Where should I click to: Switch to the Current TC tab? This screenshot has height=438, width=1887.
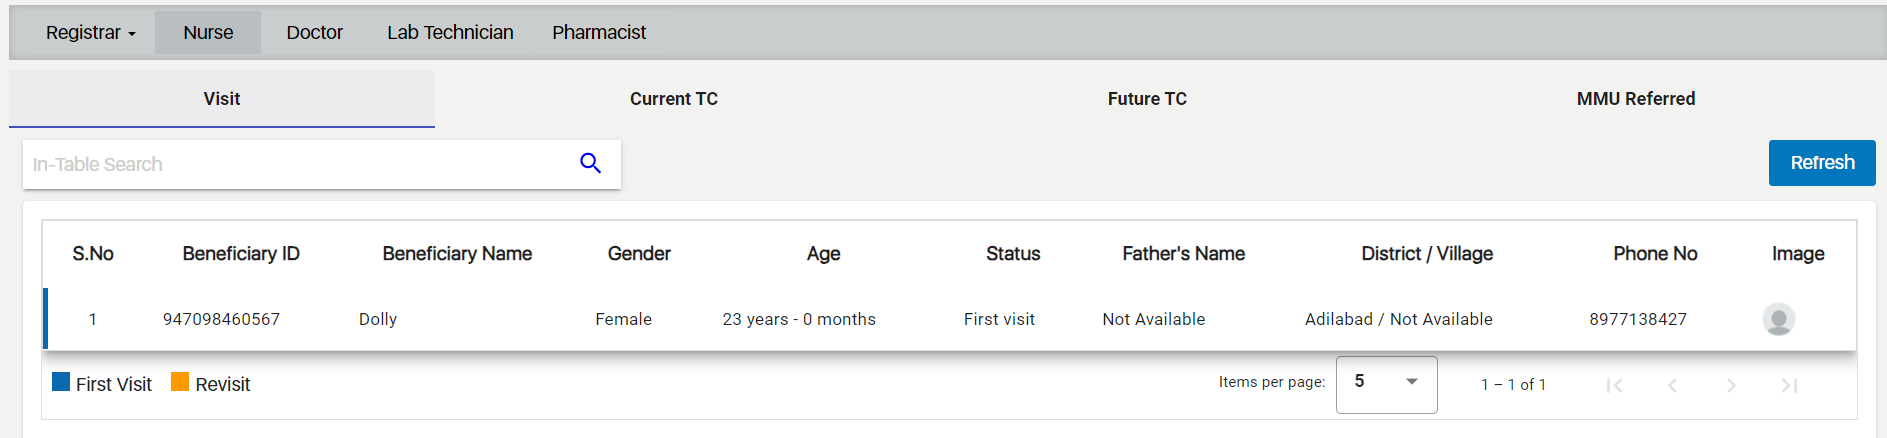click(674, 99)
